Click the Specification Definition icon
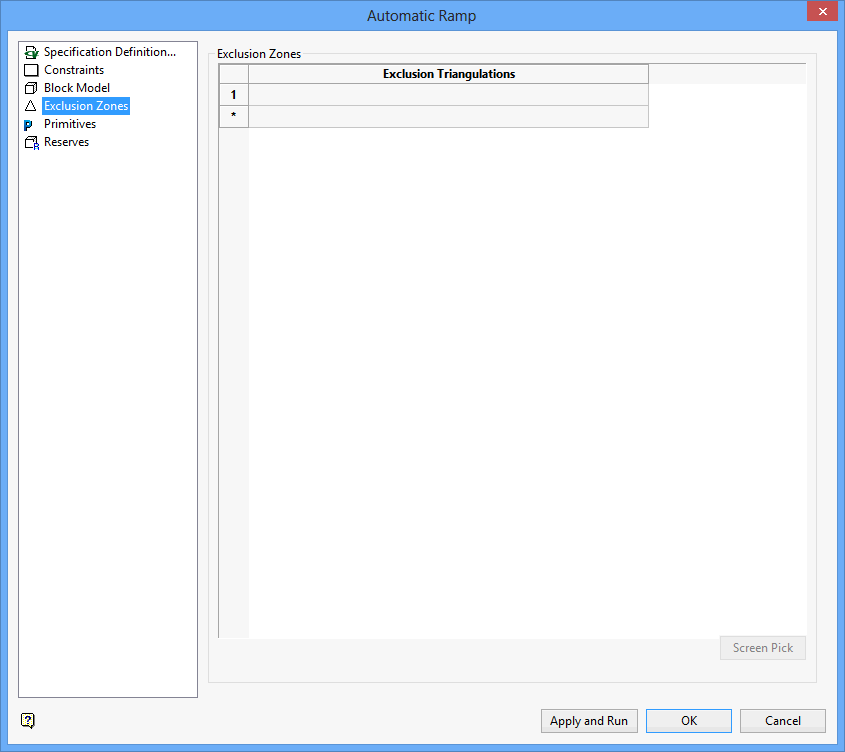Screen dimensions: 845x752 pyautogui.click(x=31, y=52)
